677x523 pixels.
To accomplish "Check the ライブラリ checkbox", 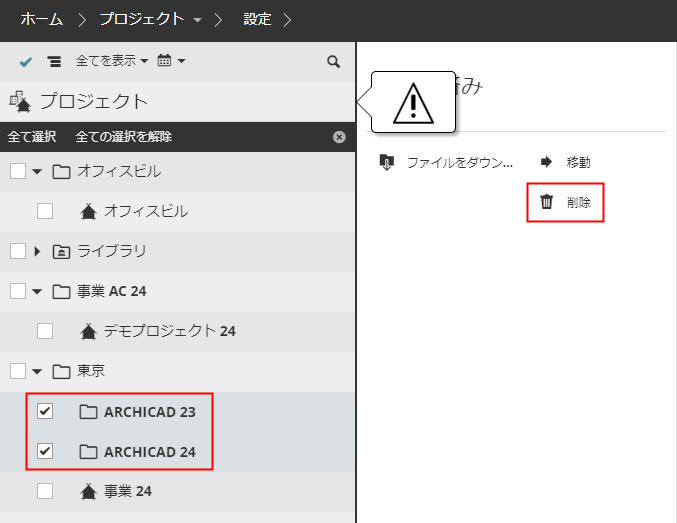I will pos(18,251).
